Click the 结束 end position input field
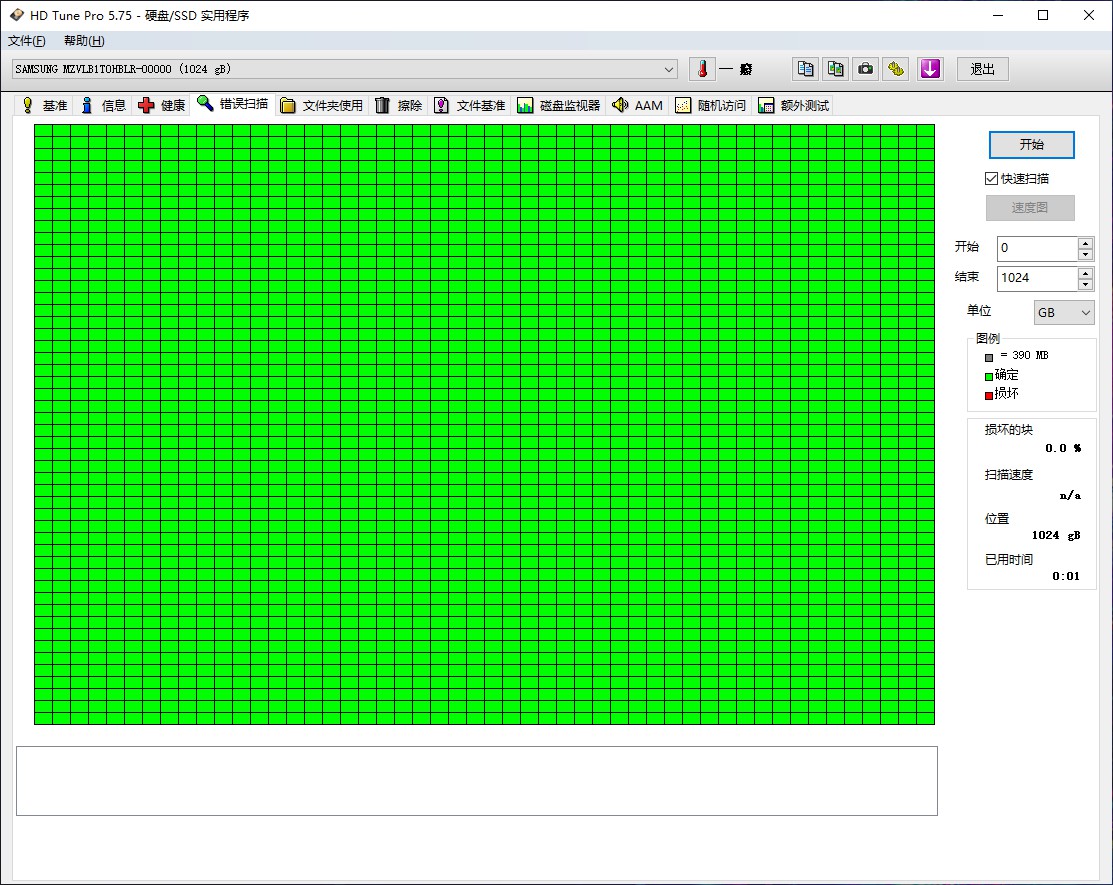 pos(1036,278)
